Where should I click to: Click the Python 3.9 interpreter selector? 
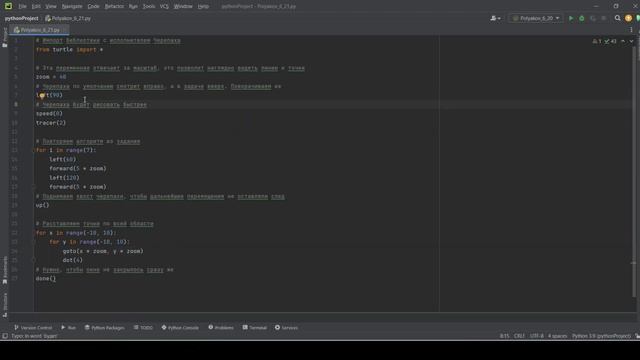tap(601, 336)
